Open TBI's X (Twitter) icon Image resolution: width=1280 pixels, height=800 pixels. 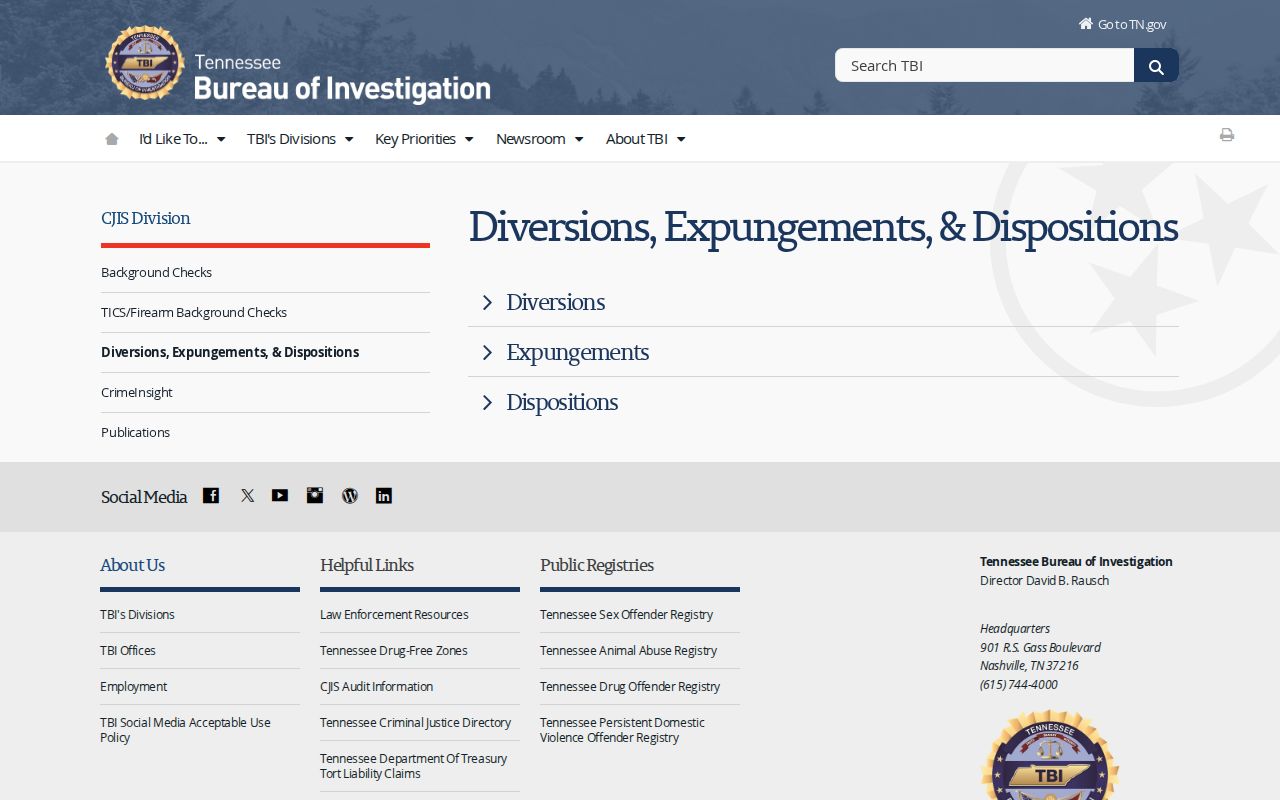(247, 495)
